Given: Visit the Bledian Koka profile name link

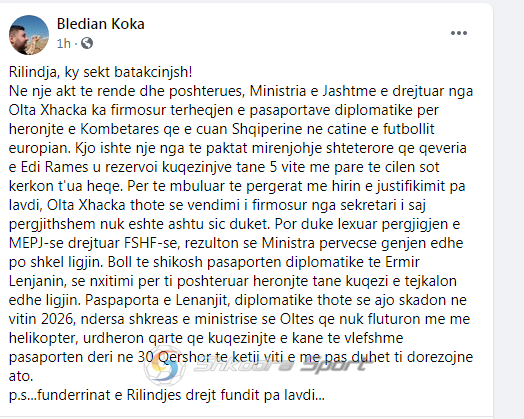Looking at the screenshot, I should point(101,24).
